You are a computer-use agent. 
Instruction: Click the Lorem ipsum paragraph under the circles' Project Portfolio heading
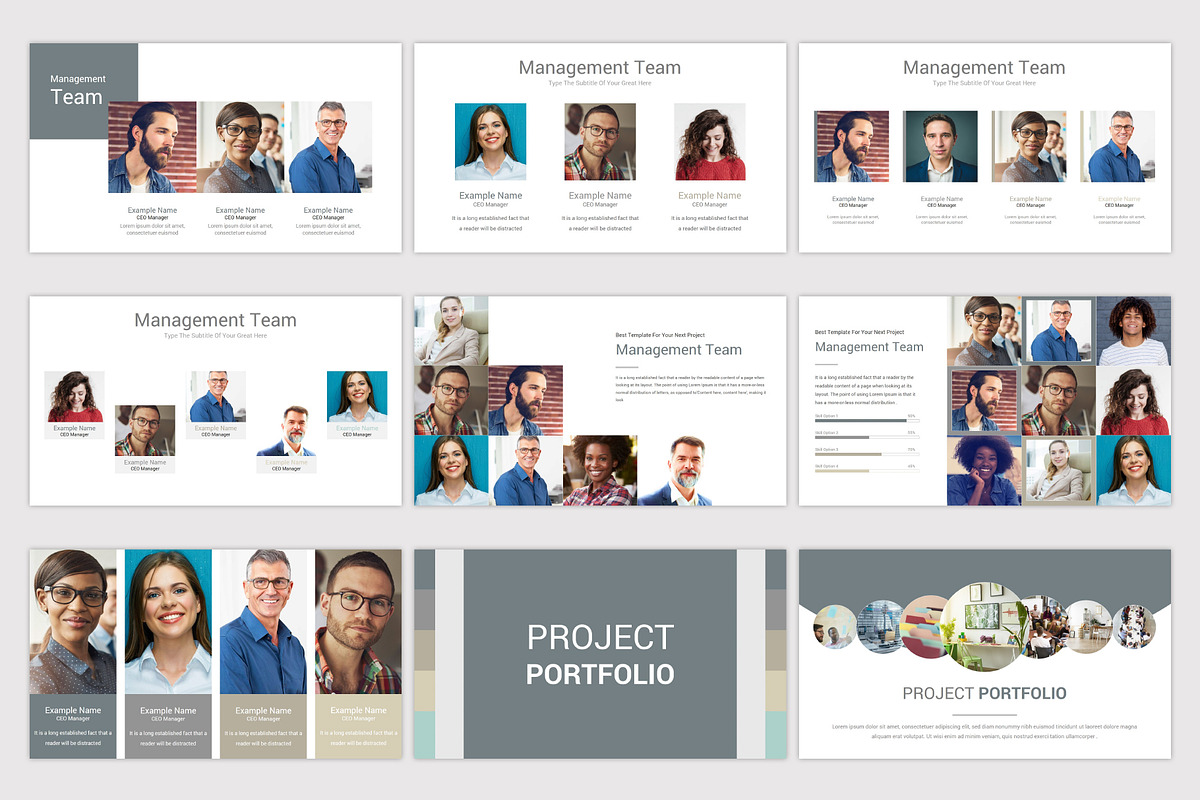click(984, 731)
